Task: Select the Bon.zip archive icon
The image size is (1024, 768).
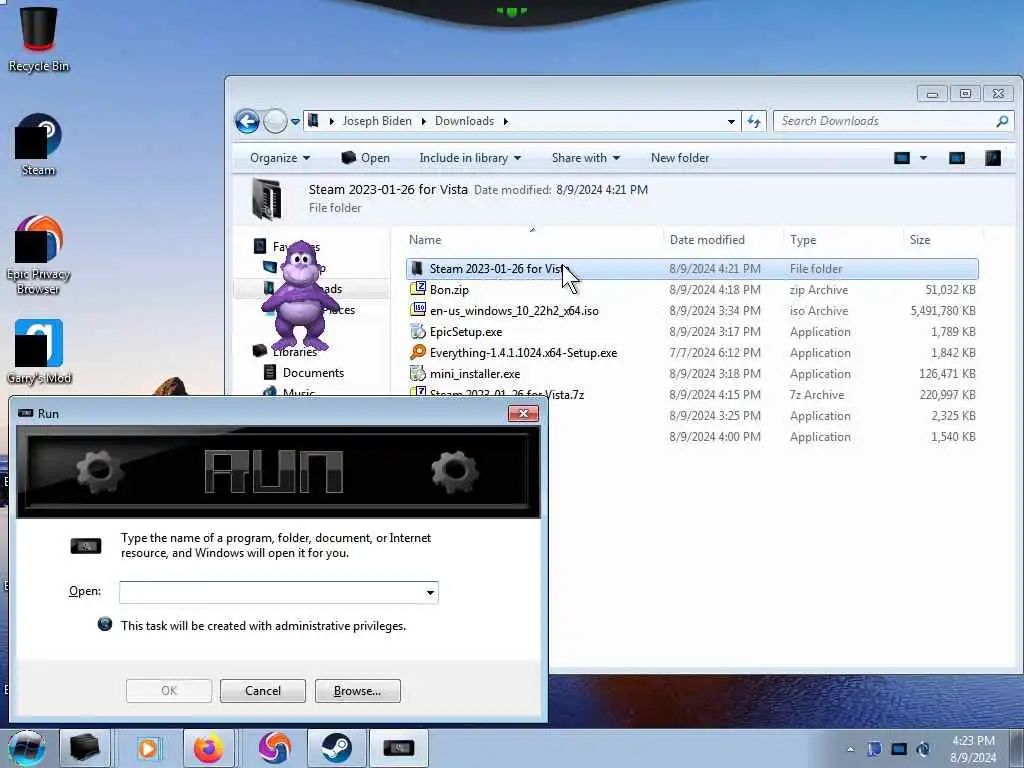Action: coord(417,289)
